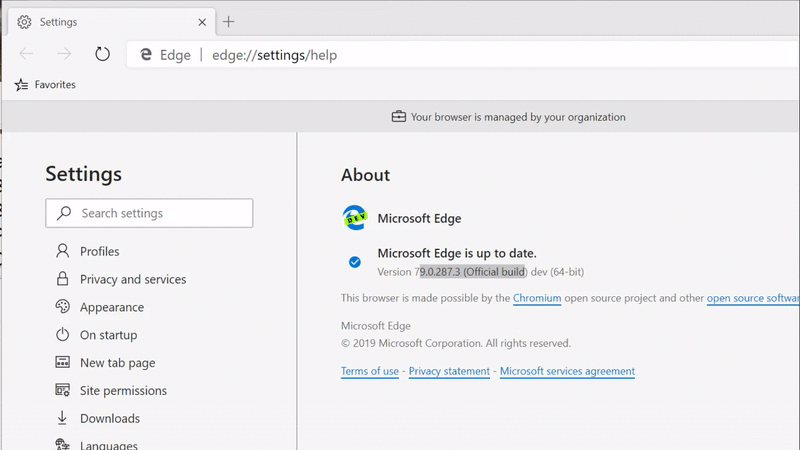Select the Settings browser tab
Screen dimensions: 800x450
point(100,22)
